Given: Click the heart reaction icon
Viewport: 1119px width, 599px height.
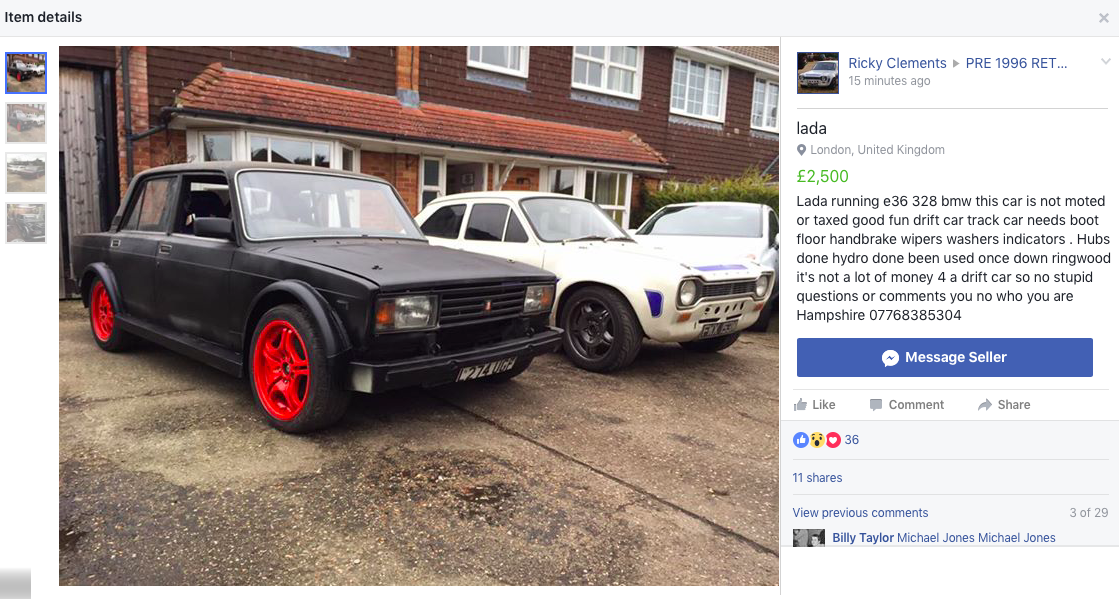Looking at the screenshot, I should coord(833,440).
